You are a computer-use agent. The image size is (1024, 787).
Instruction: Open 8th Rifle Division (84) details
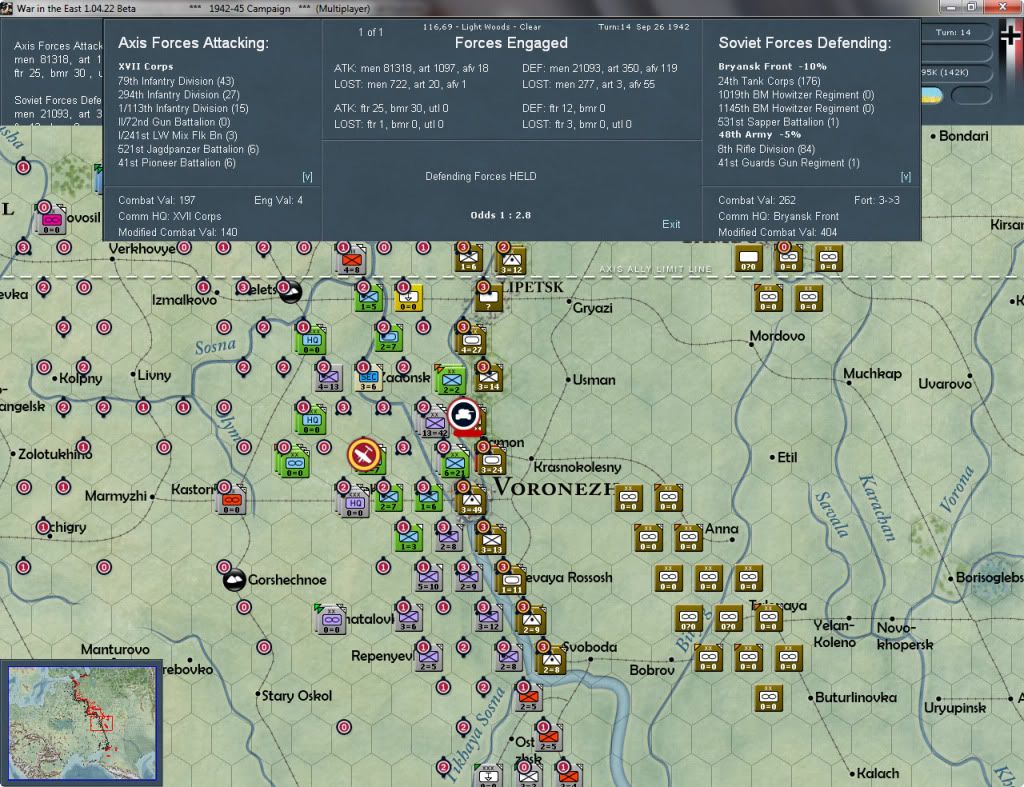[x=765, y=149]
